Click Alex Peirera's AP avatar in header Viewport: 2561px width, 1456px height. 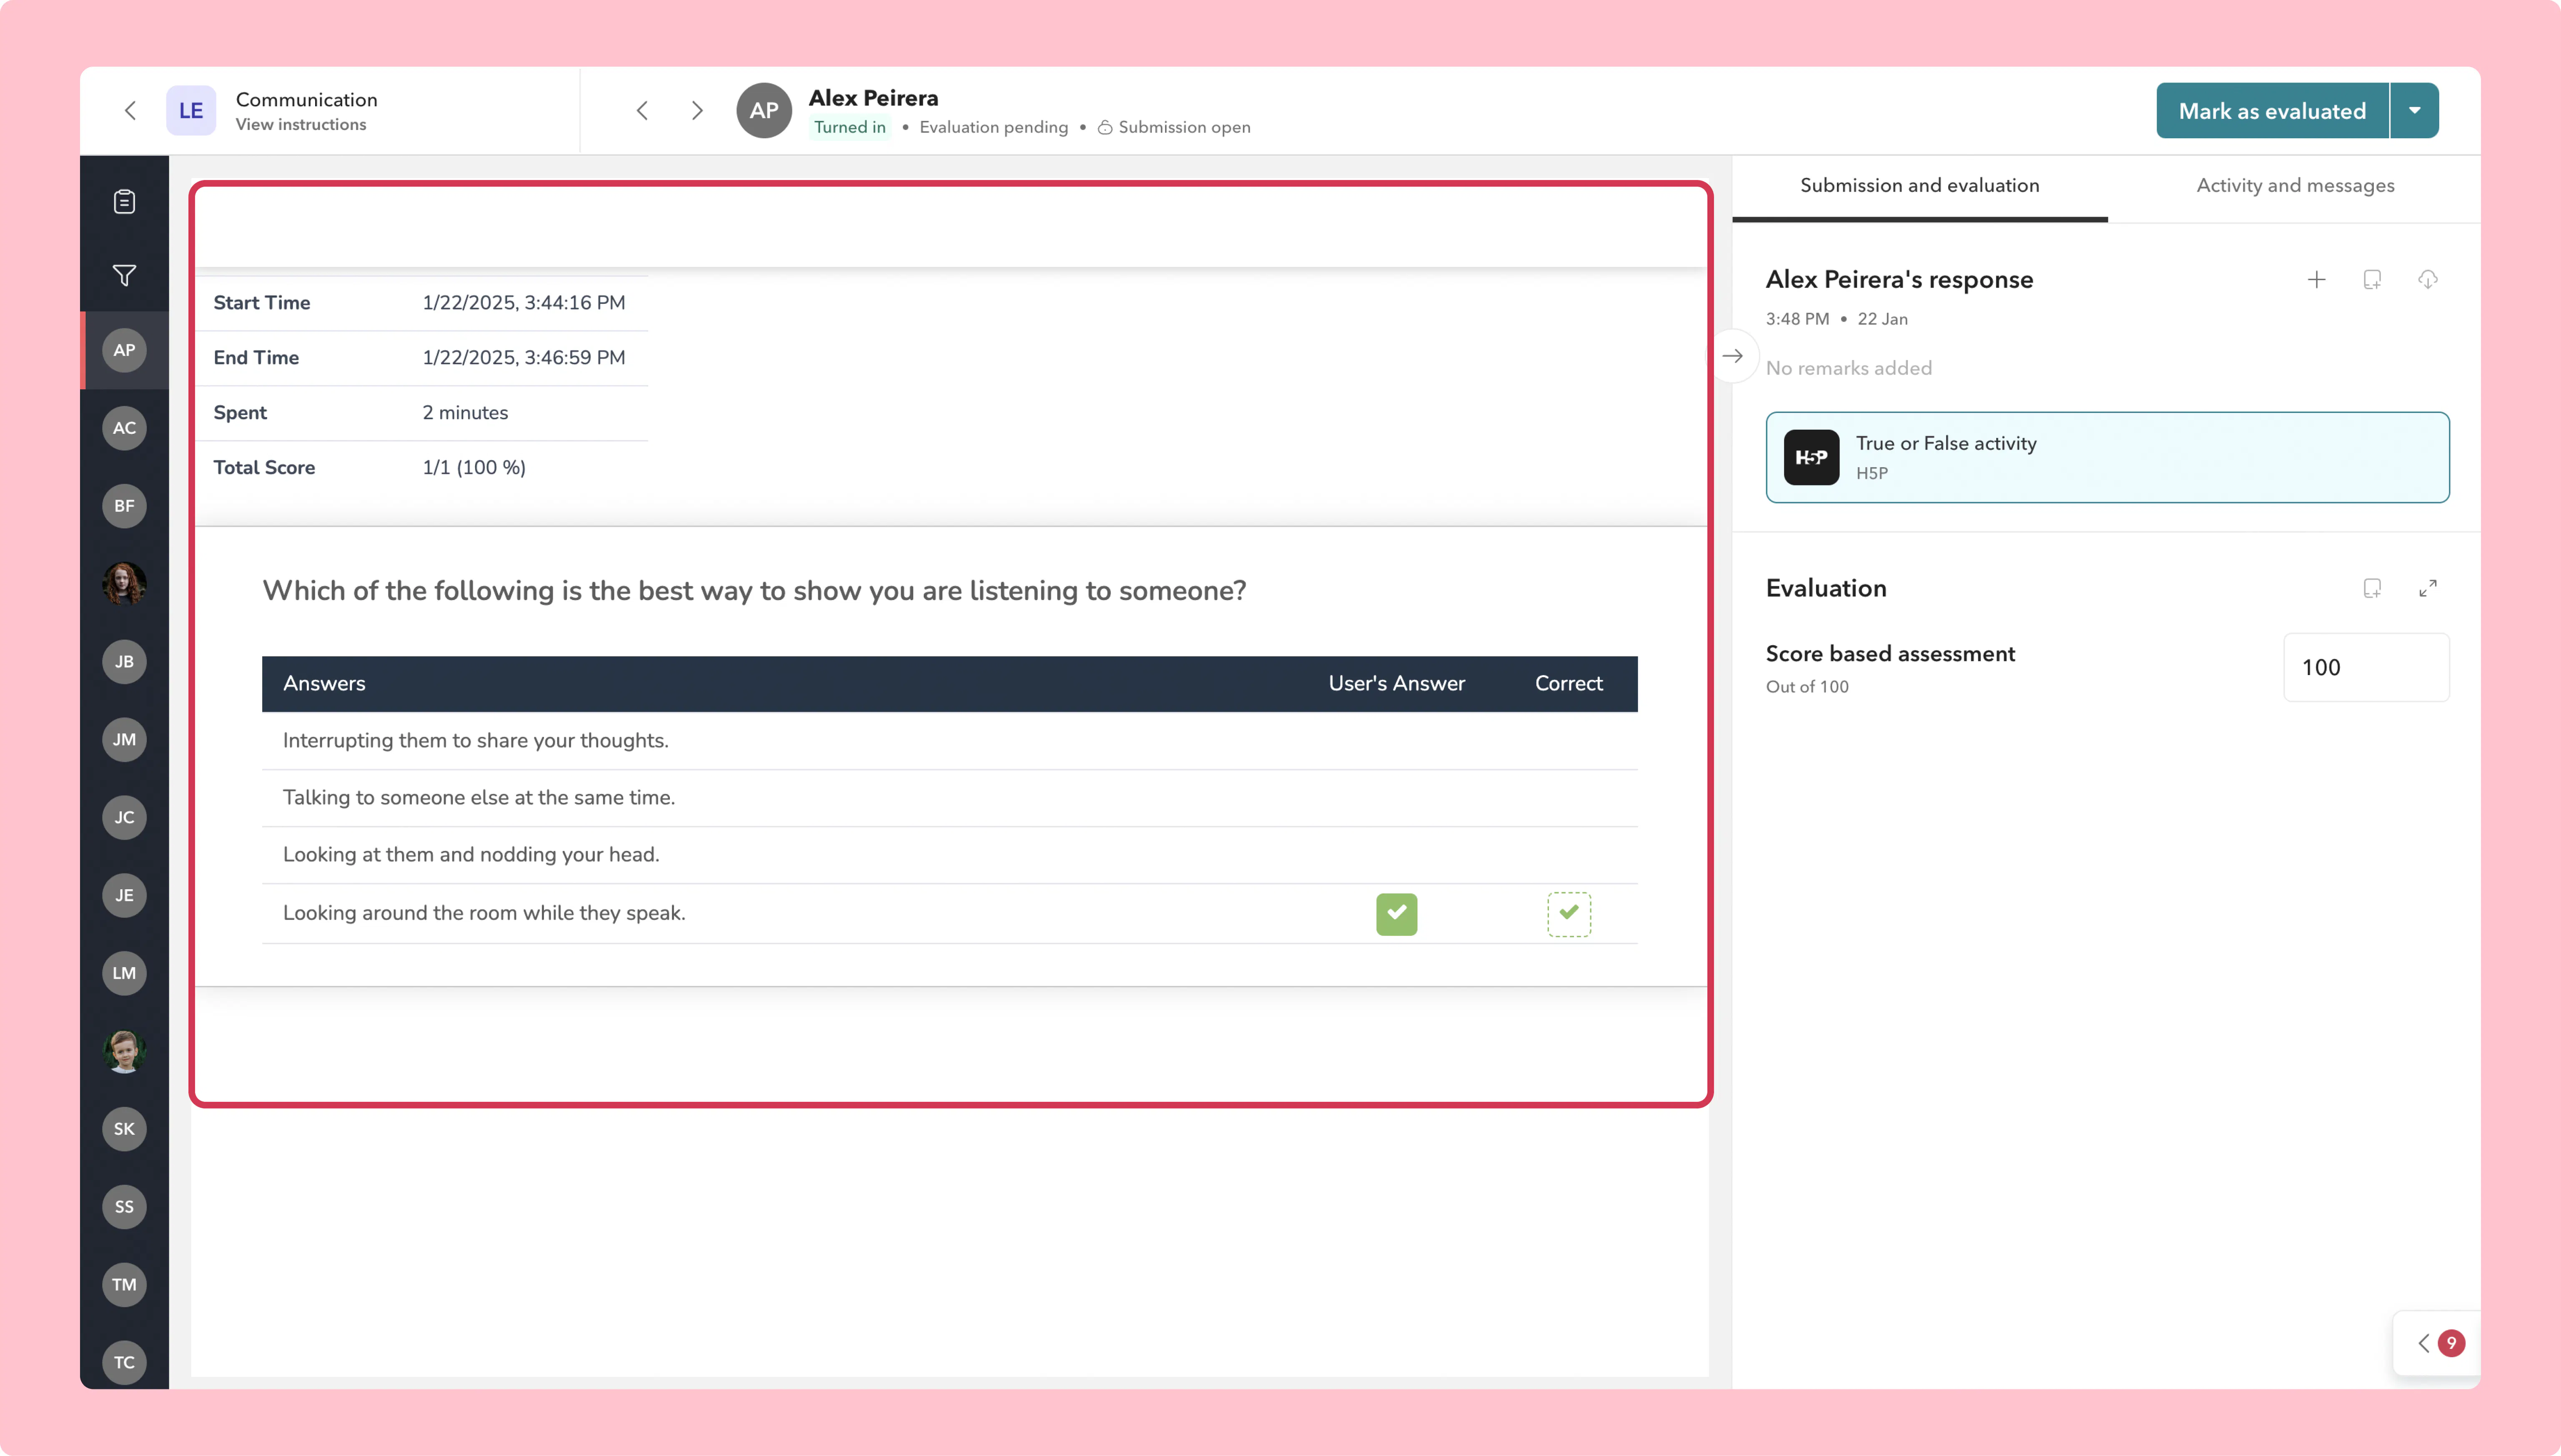tap(764, 110)
